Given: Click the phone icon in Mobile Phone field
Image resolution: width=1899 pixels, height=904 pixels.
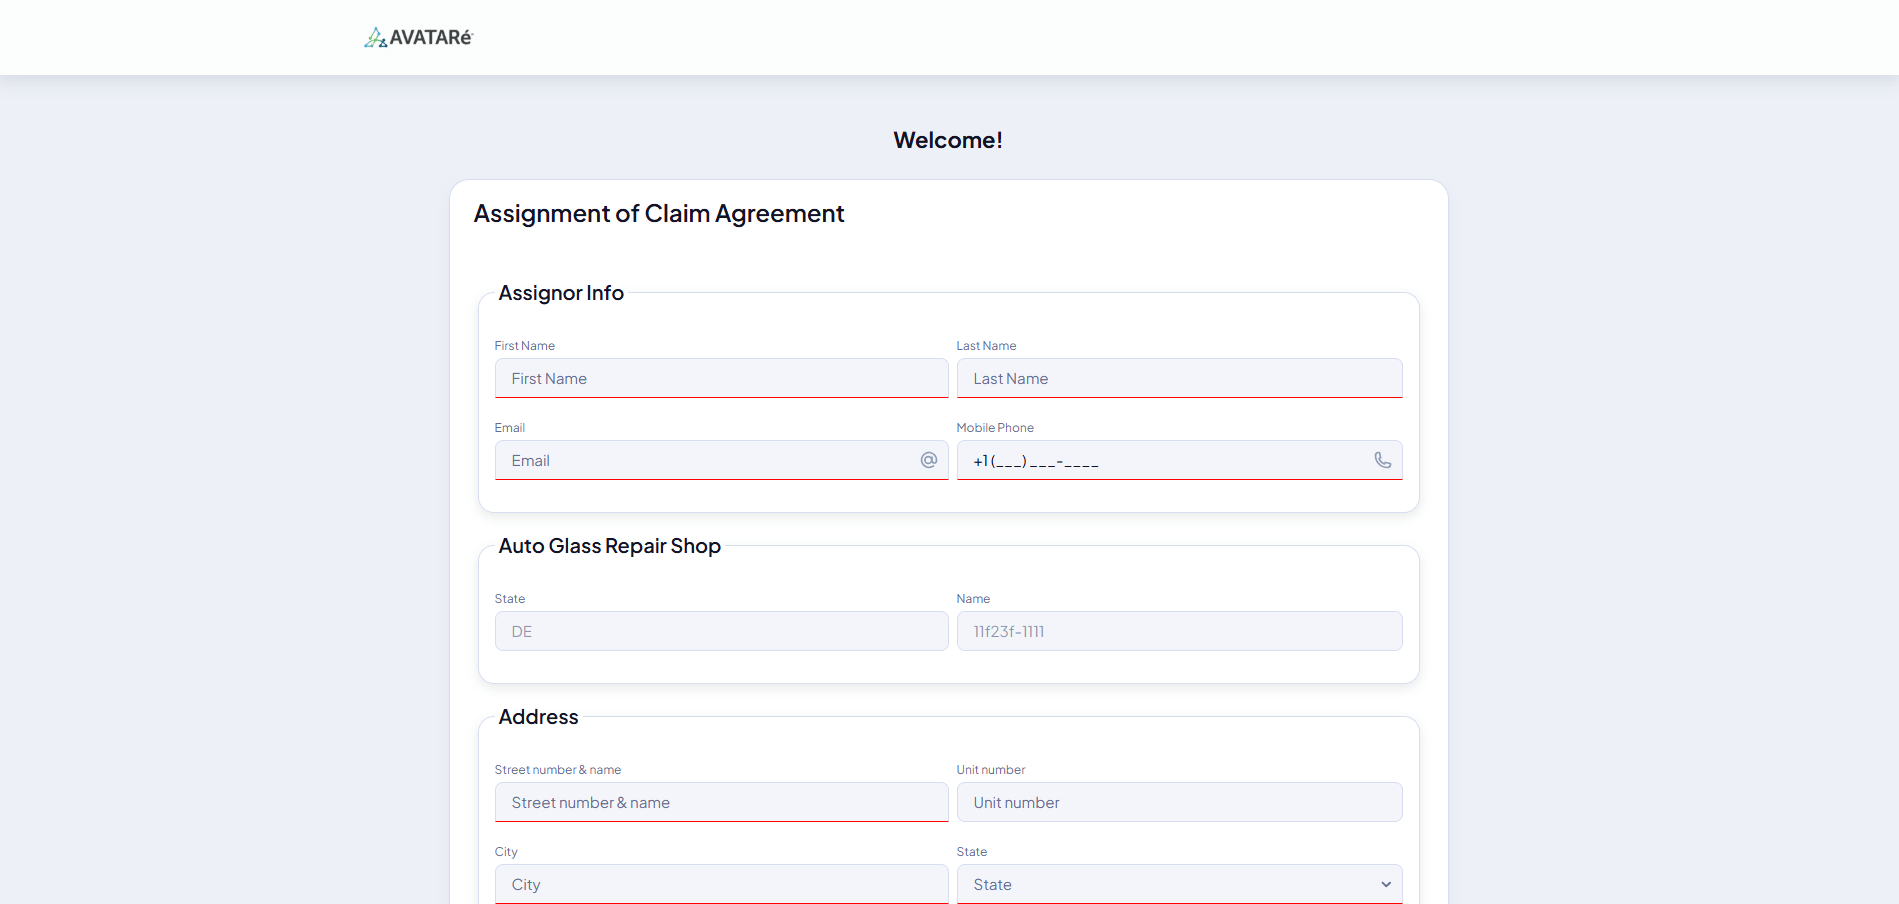Looking at the screenshot, I should pyautogui.click(x=1383, y=461).
